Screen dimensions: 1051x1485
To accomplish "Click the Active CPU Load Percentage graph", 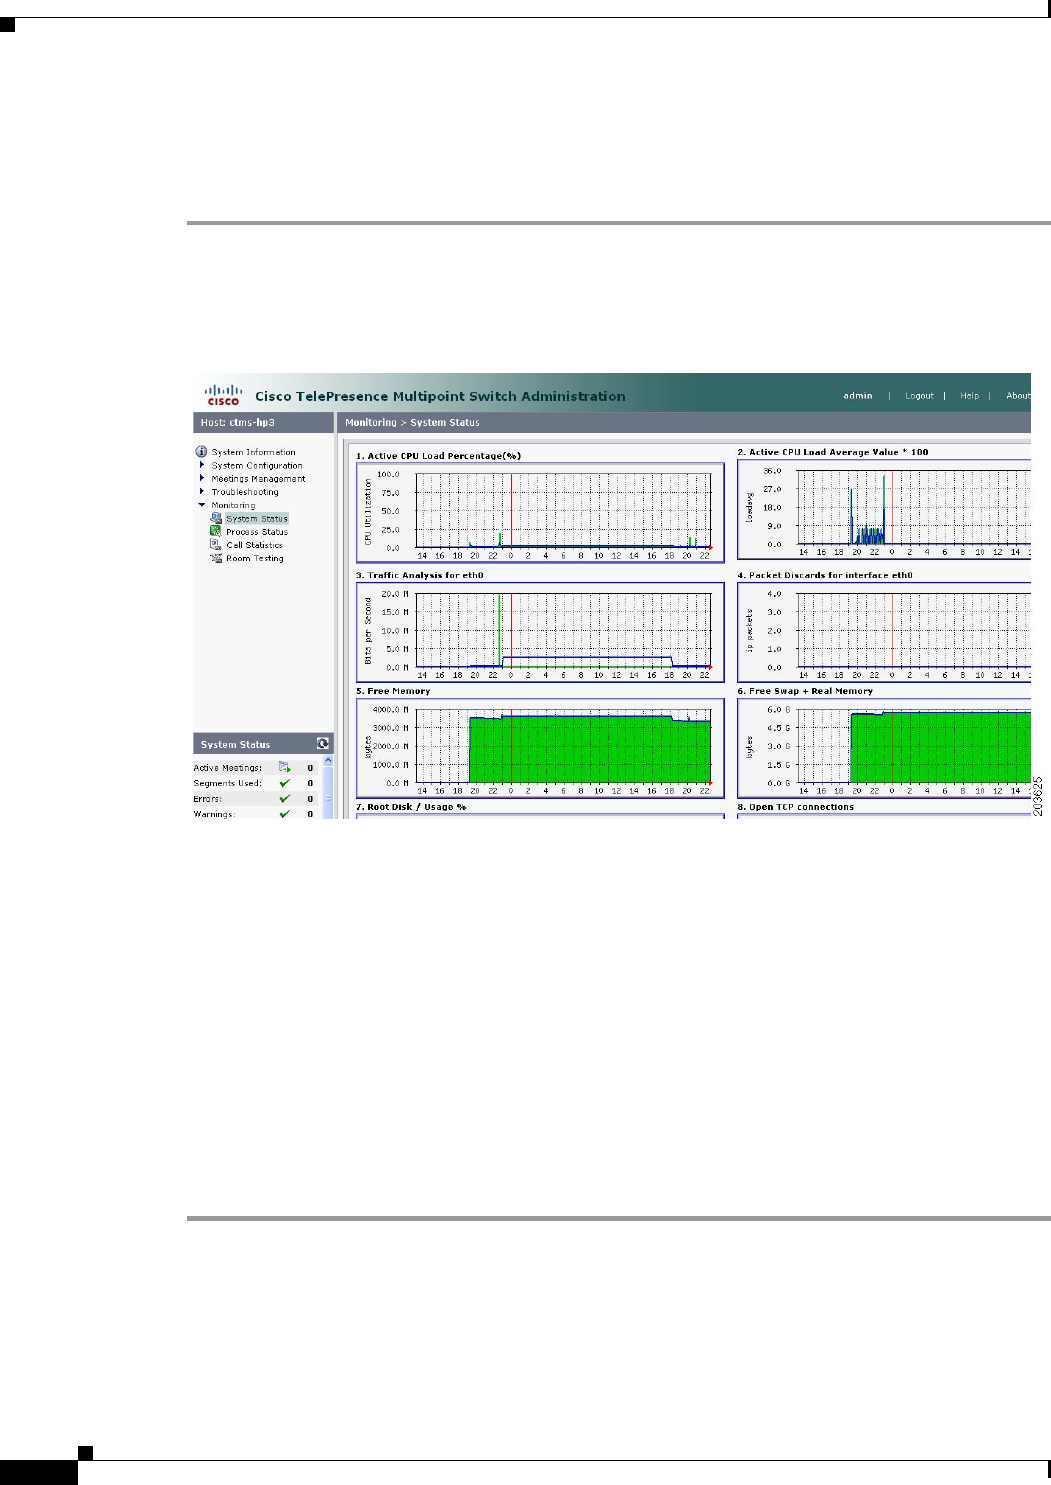I will (x=540, y=513).
